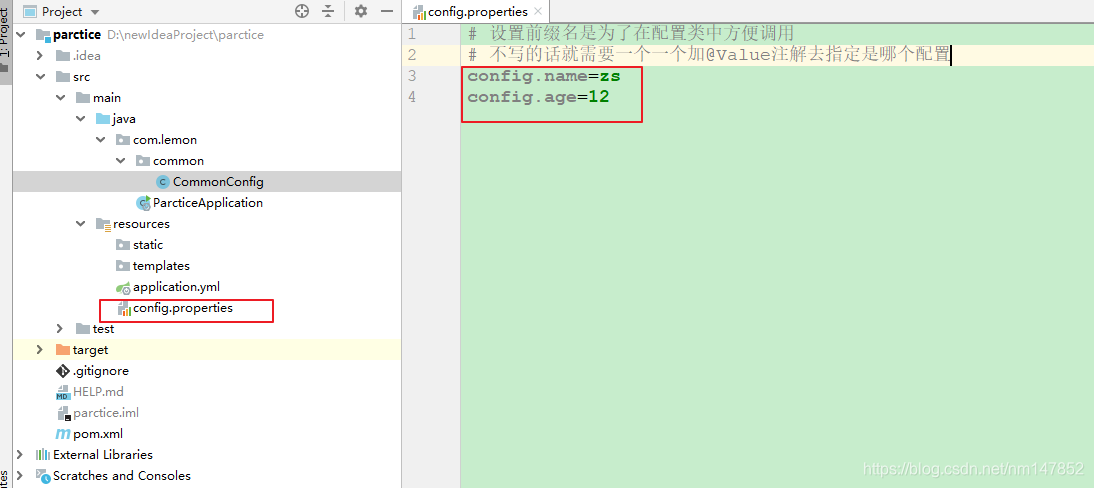Click line number 1 in gutter
Viewport: 1094px width, 488px height.
point(412,34)
